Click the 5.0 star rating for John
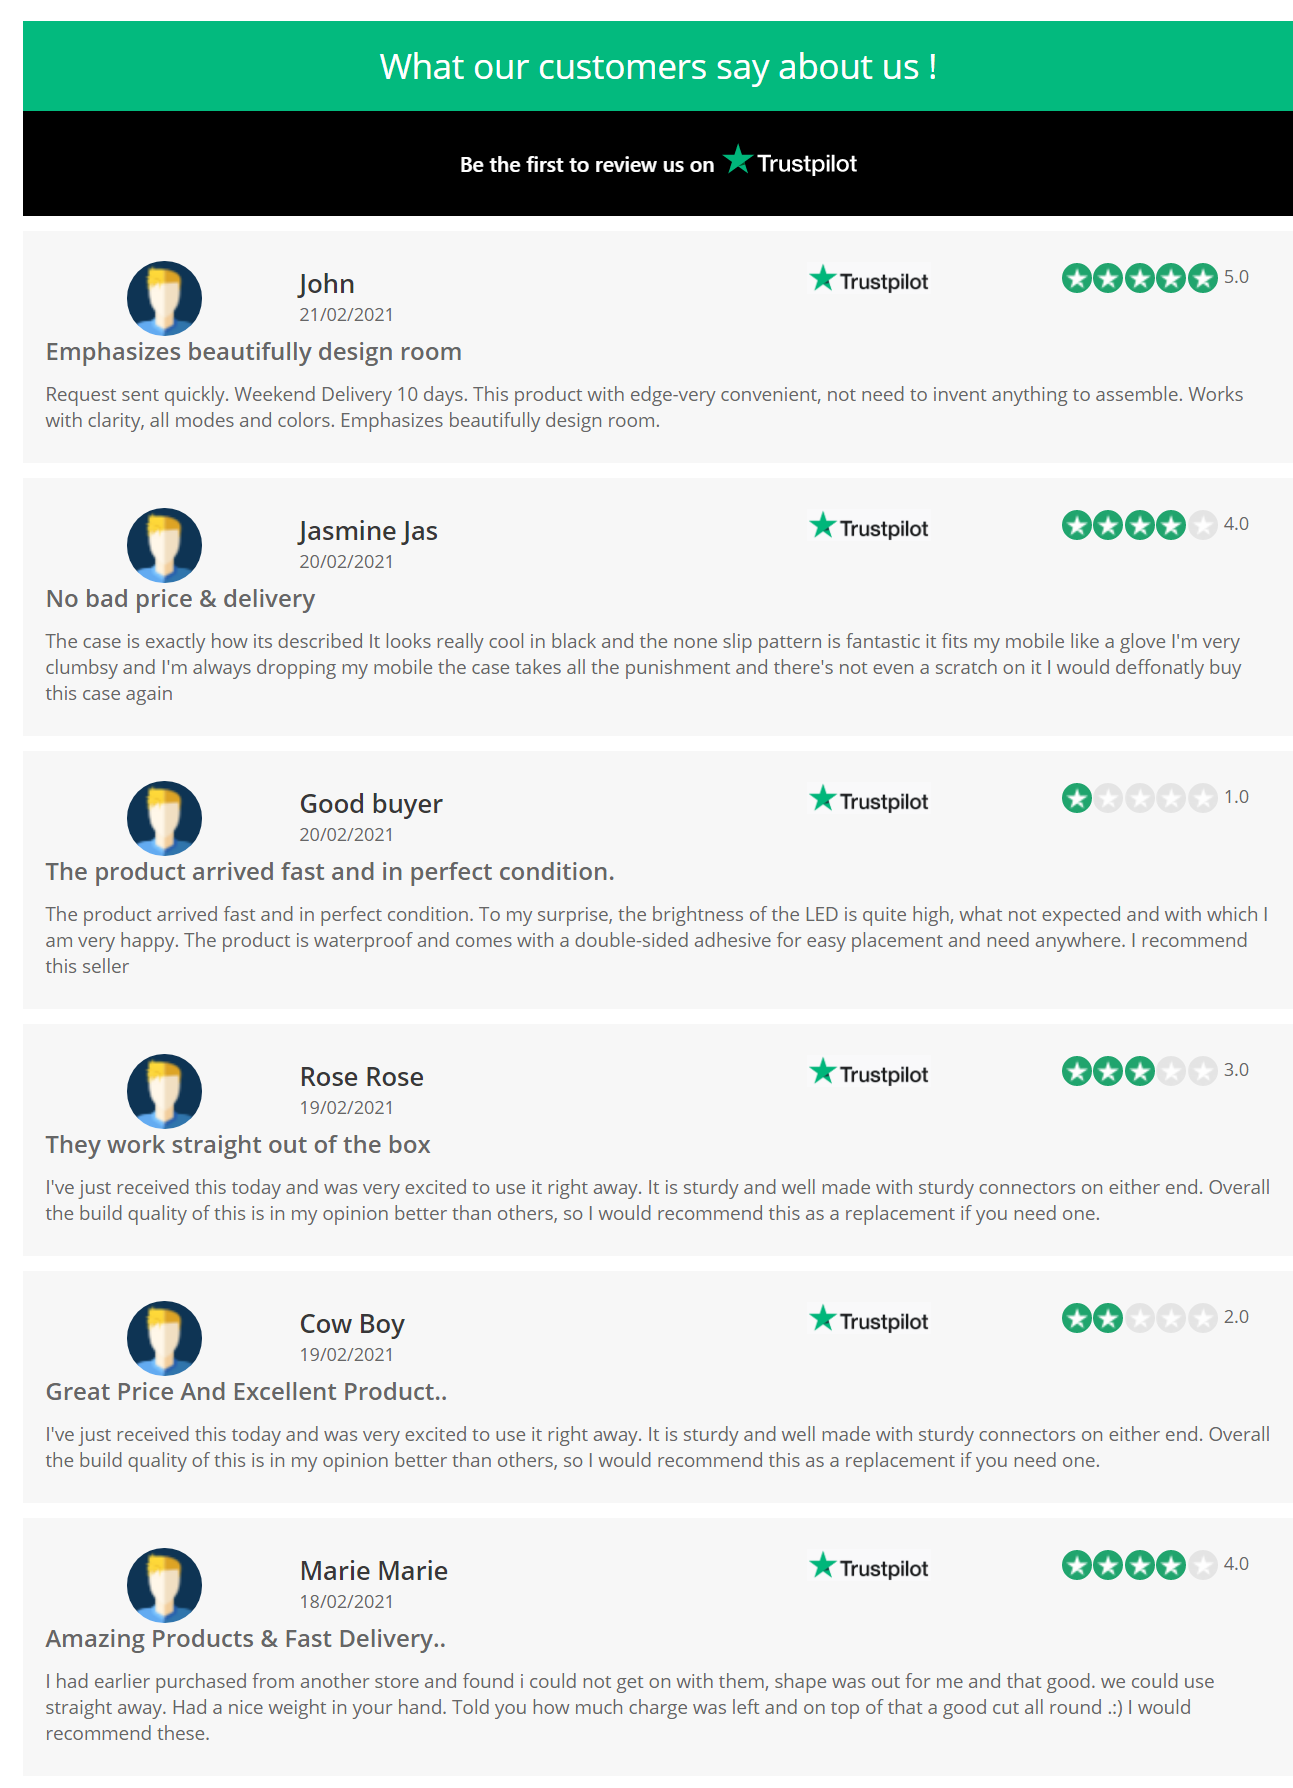 (x=1155, y=277)
